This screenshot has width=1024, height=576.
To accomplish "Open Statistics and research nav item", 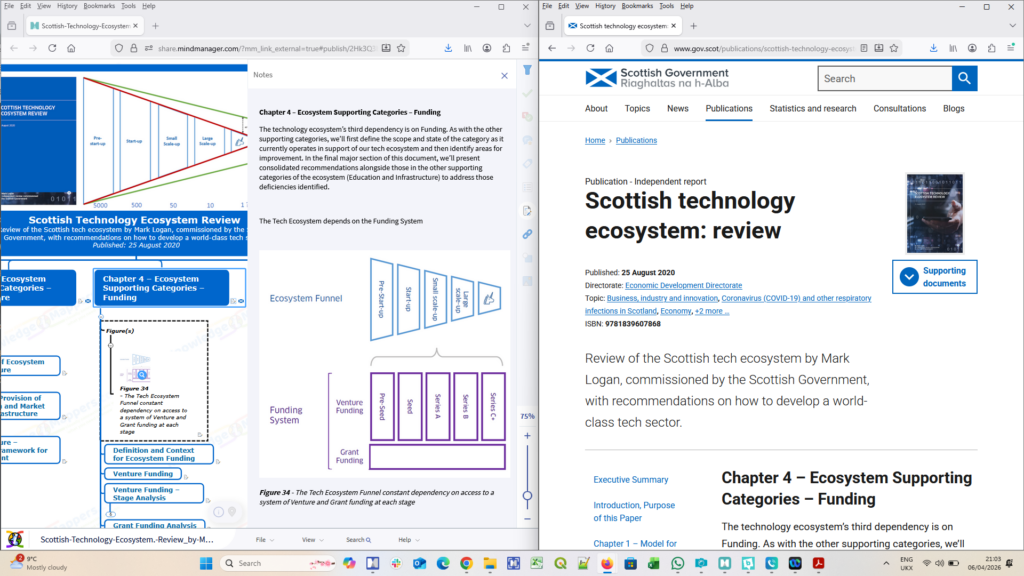I will point(812,108).
